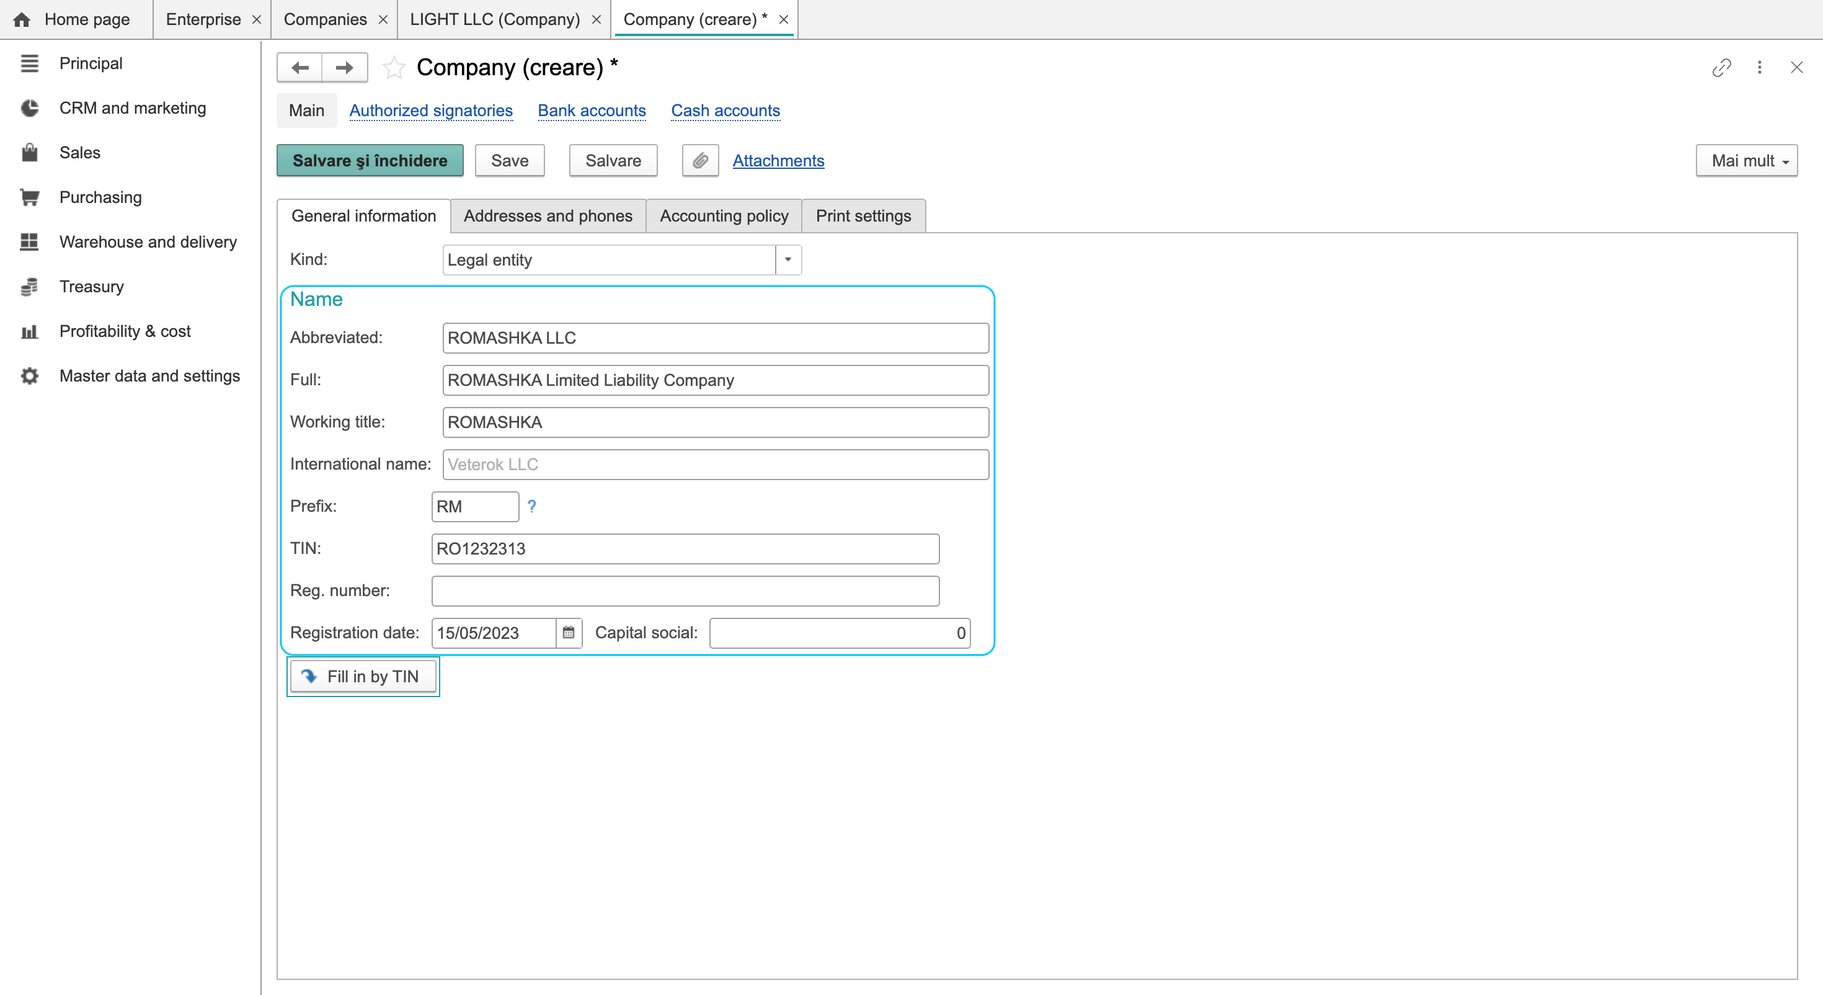1823x995 pixels.
Task: Click the Salvare button
Action: [613, 160]
